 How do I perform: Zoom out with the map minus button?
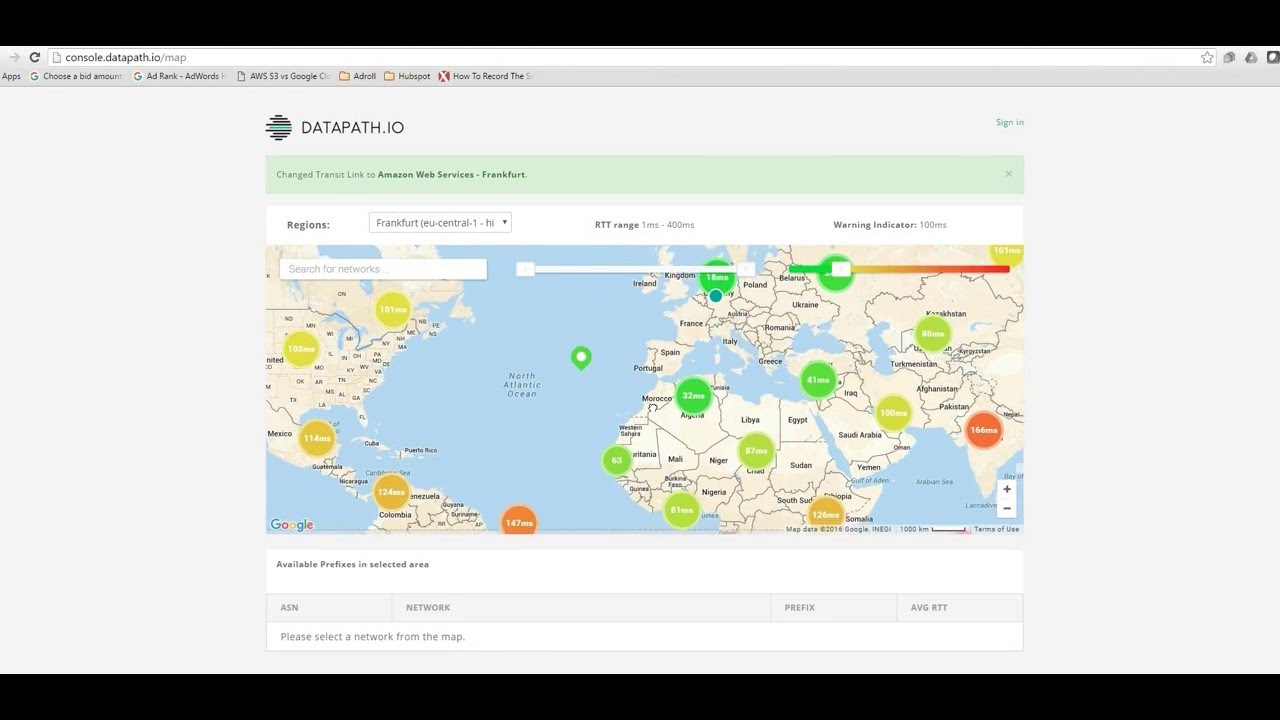point(1007,508)
